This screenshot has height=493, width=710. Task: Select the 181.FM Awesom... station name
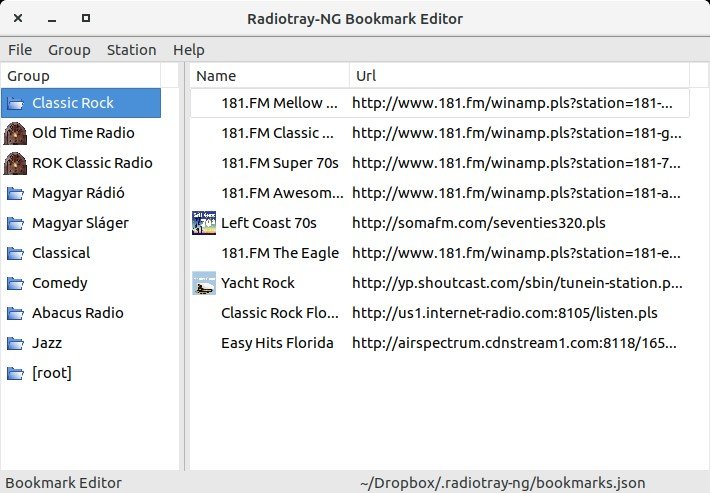[282, 193]
